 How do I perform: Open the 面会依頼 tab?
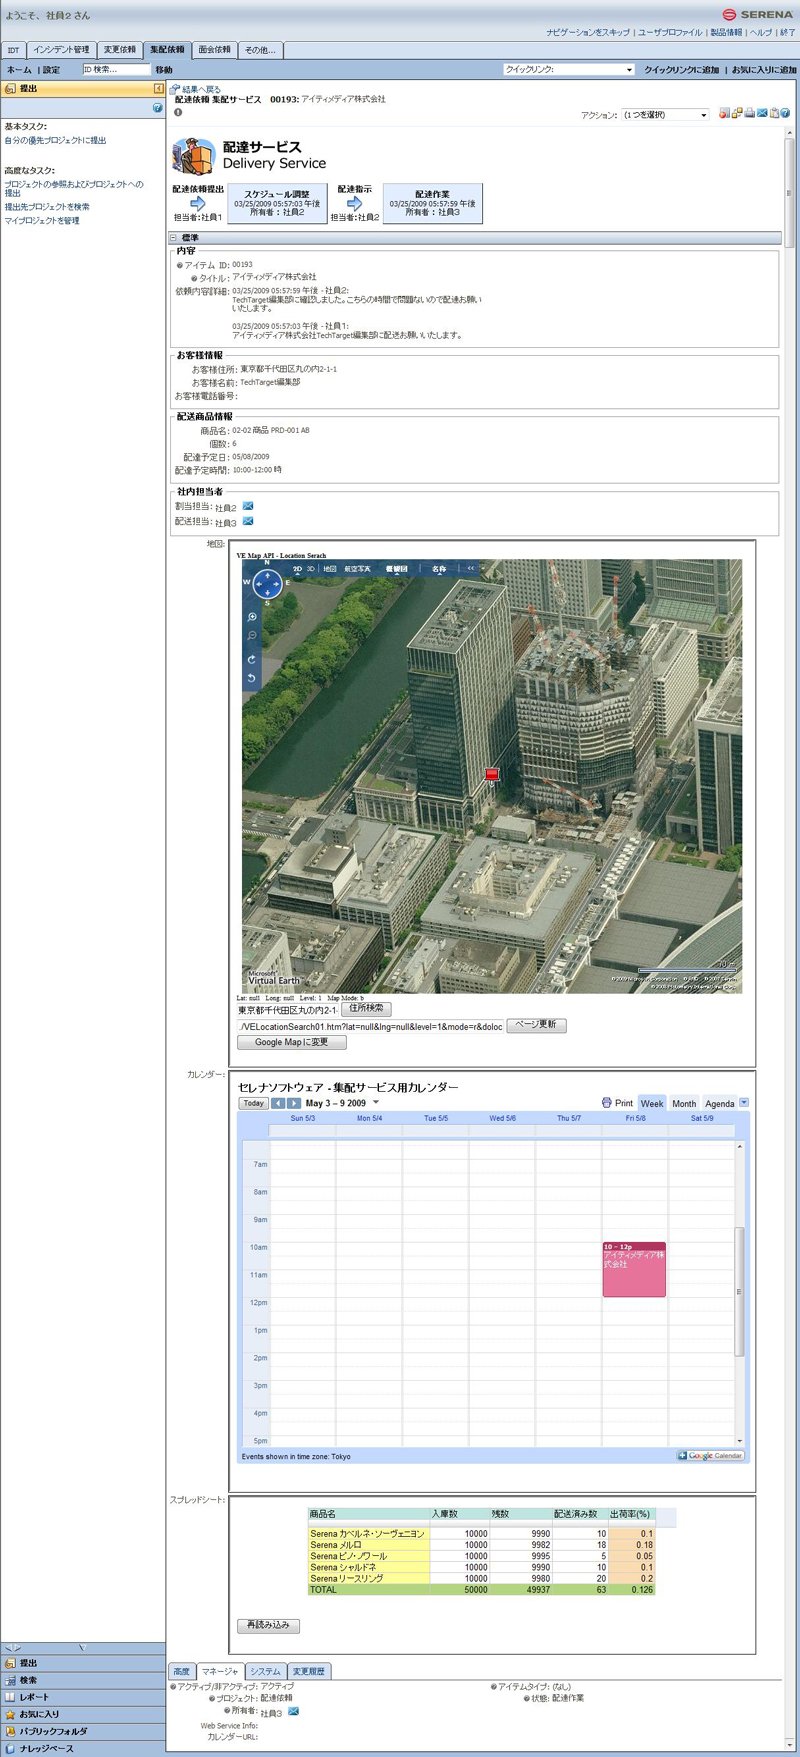pos(215,50)
